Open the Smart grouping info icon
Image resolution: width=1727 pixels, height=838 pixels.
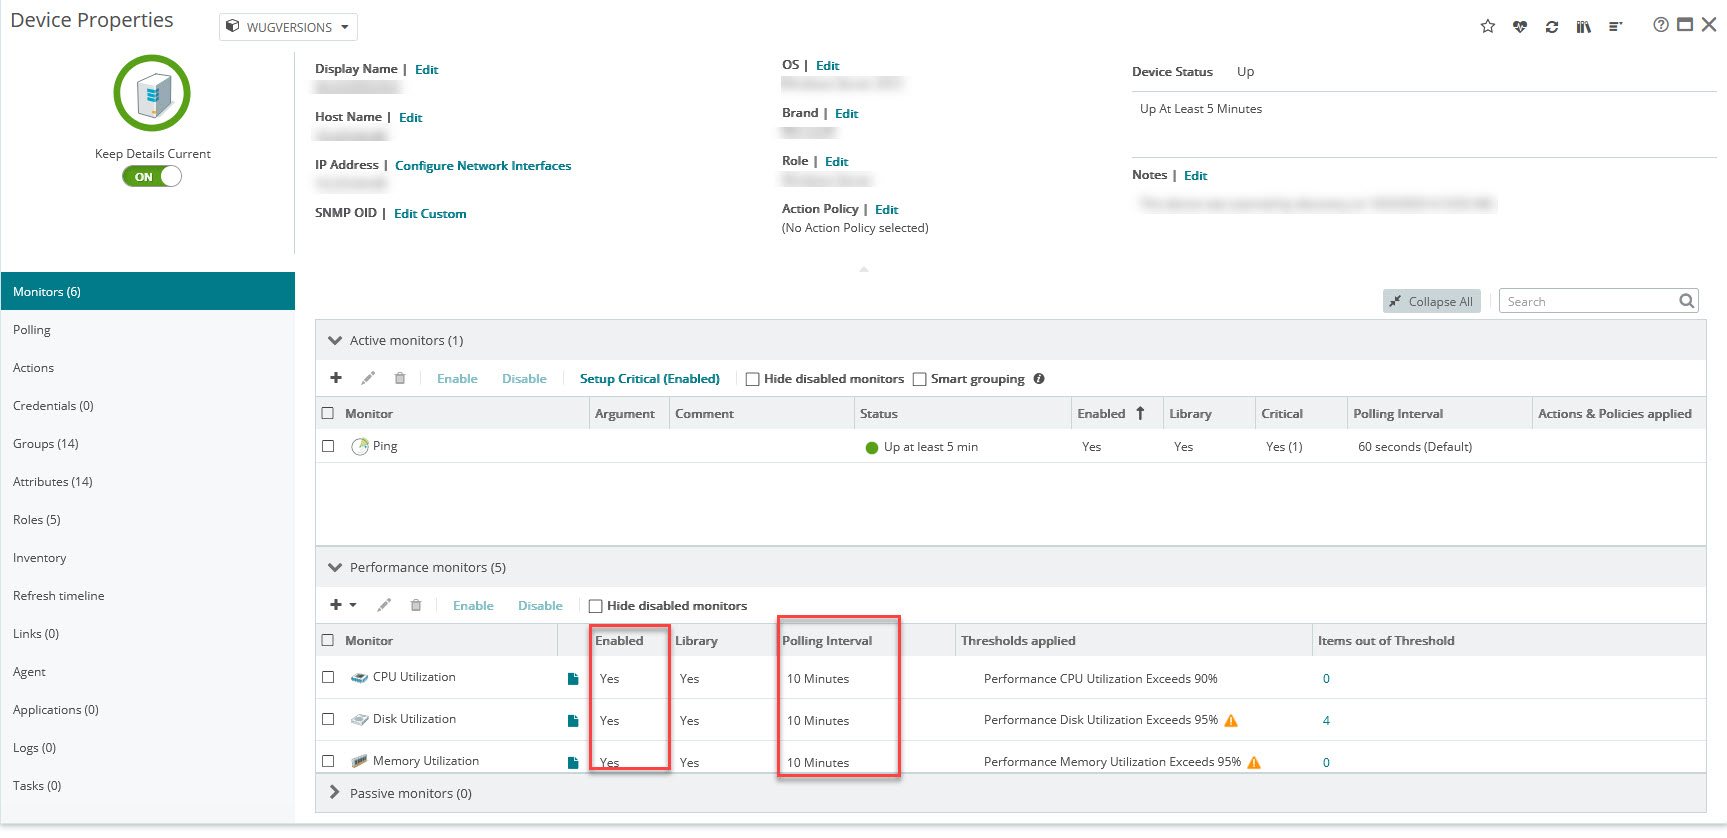click(x=1039, y=379)
